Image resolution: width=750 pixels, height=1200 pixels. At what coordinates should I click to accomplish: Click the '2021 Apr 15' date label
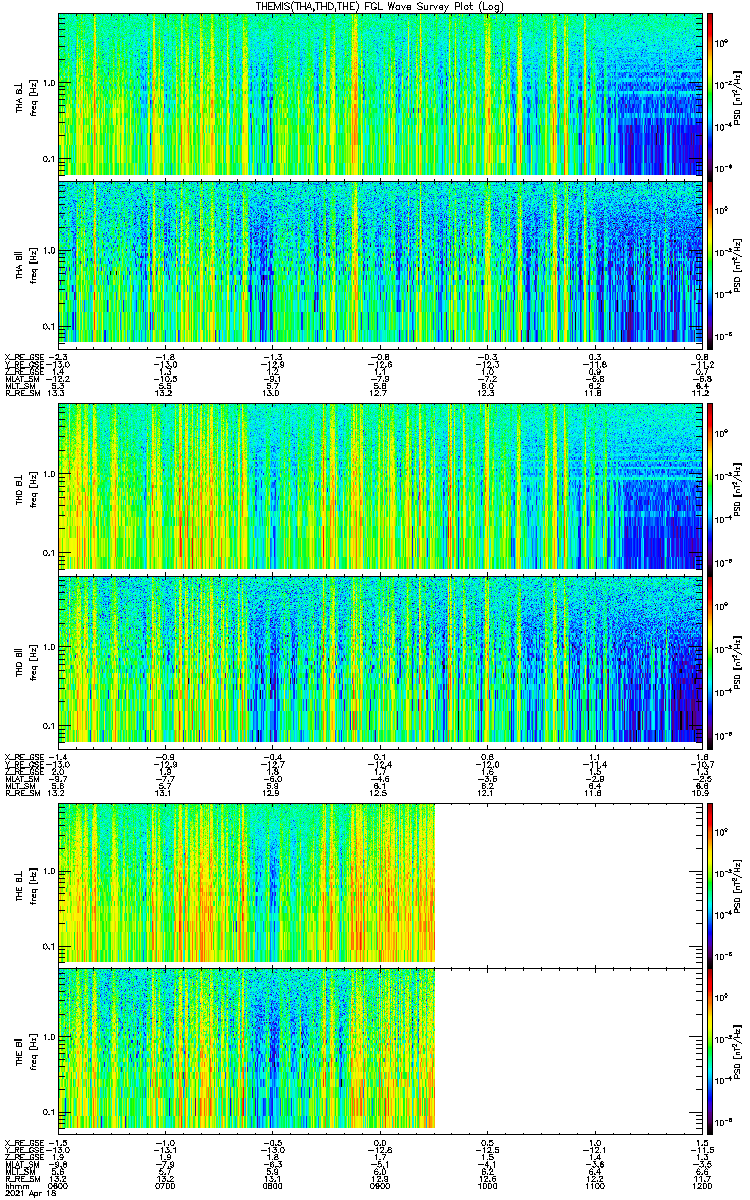coord(29,1193)
